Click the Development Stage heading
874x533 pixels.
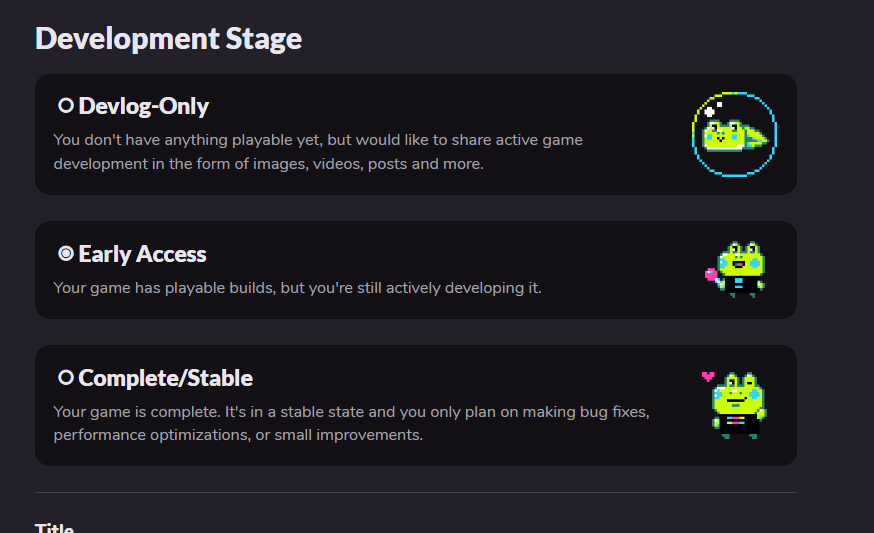point(168,39)
